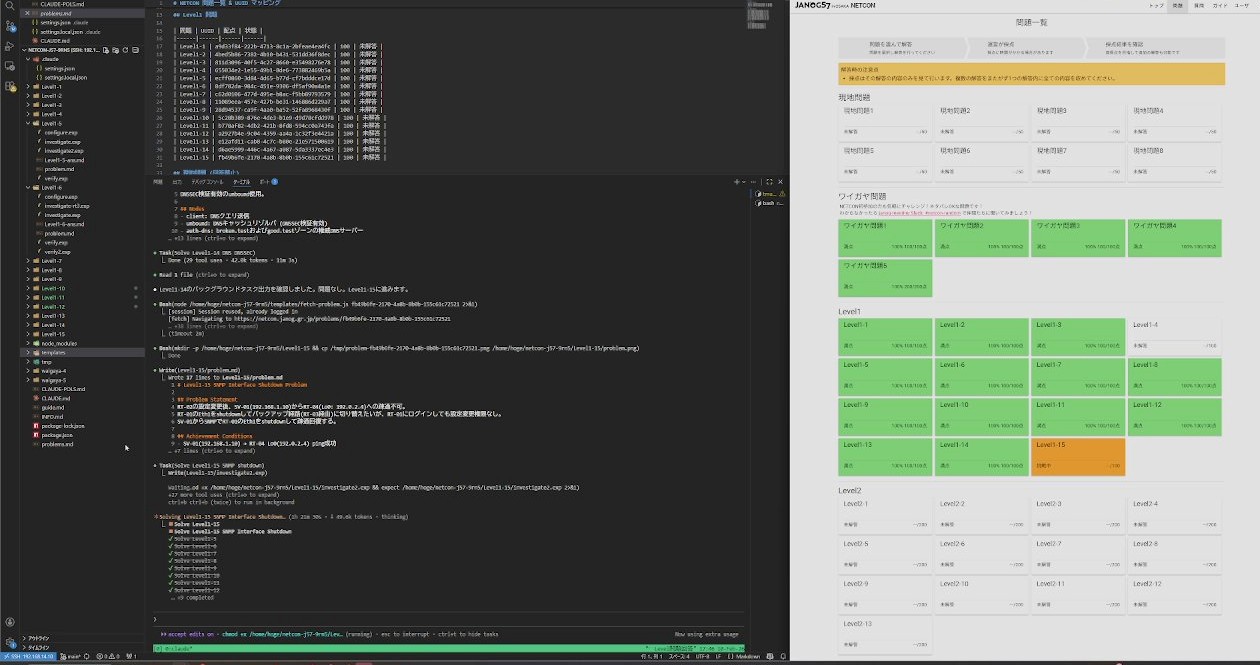Switch to the Problems panel tab

157,182
